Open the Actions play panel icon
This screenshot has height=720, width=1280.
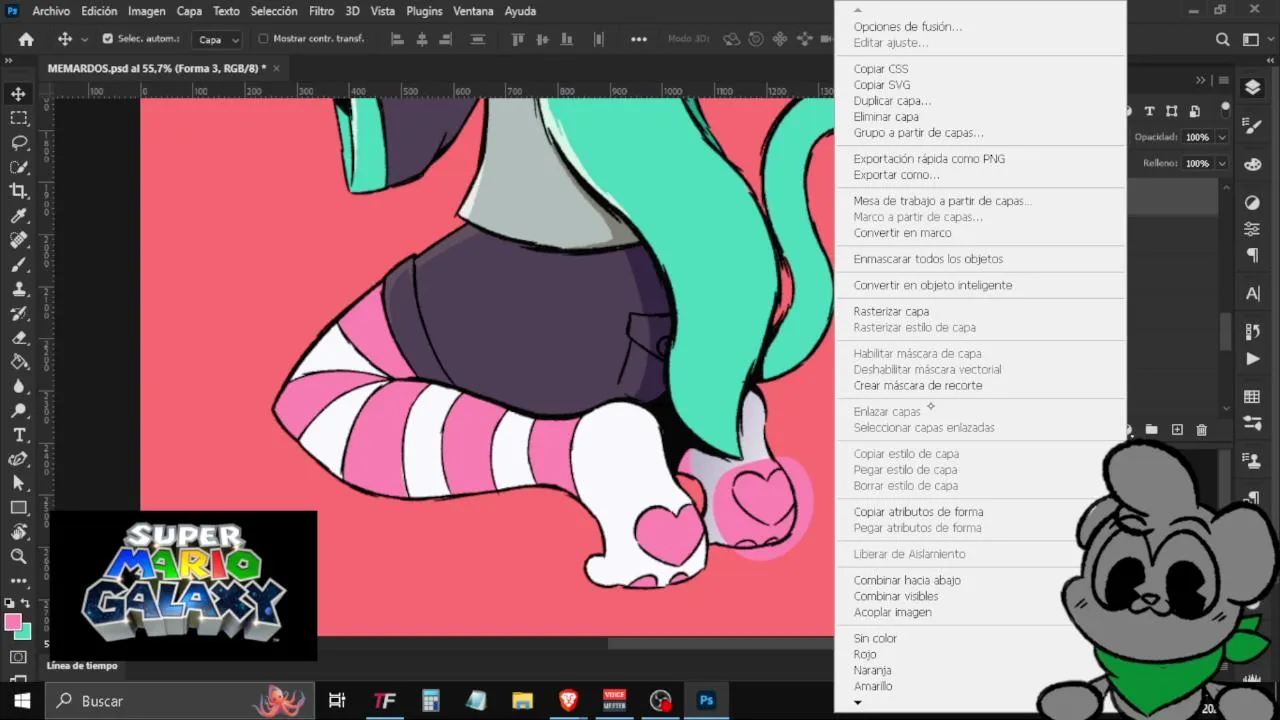pos(1252,359)
